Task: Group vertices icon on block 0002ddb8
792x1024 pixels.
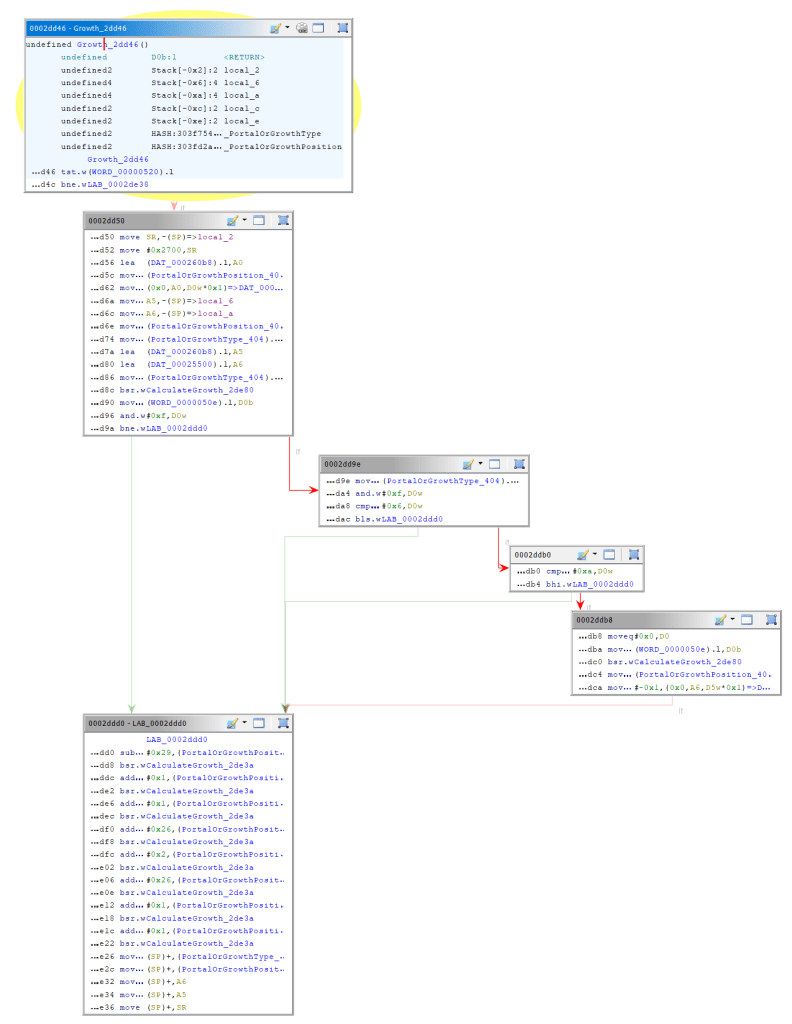Action: pos(771,620)
